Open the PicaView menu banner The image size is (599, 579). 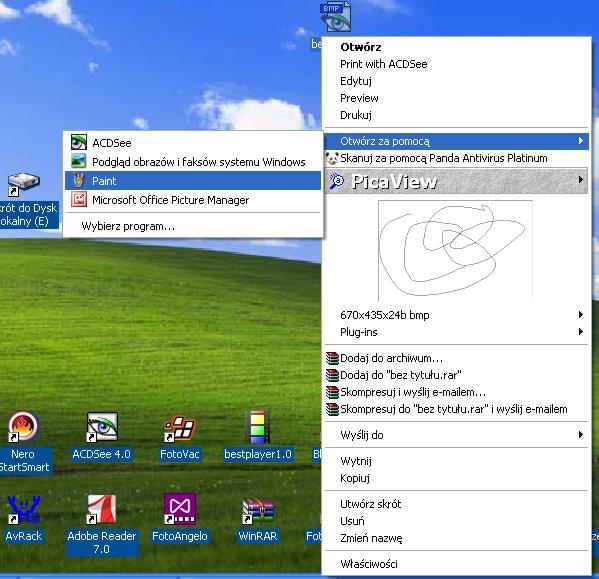pos(456,181)
